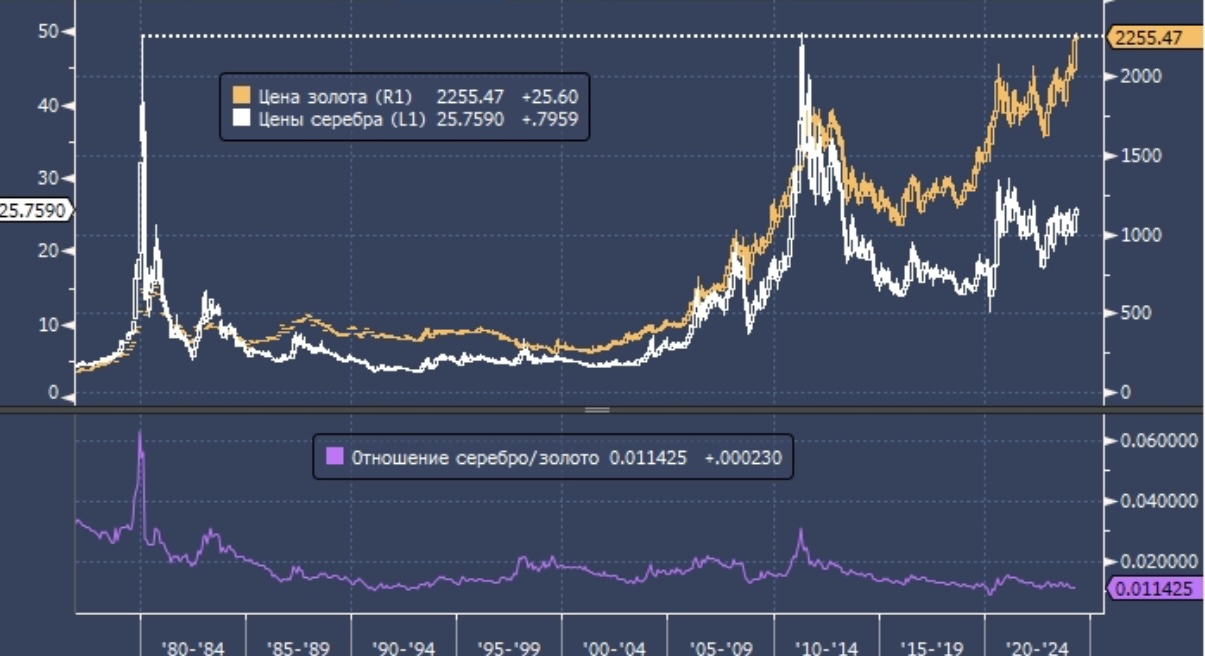Screen dimensions: 1205x656
Task: Select the '10-'14 period on the time axis
Action: (826, 647)
